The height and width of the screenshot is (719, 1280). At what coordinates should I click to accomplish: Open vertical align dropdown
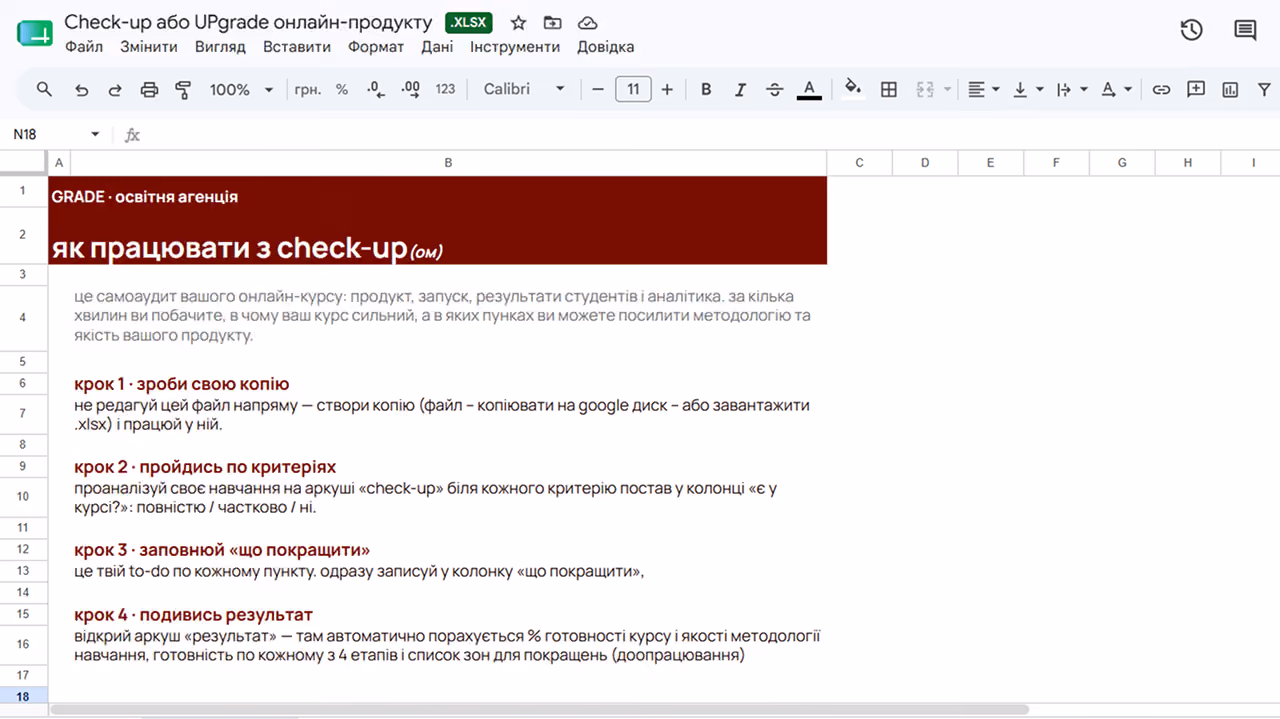coord(1028,89)
